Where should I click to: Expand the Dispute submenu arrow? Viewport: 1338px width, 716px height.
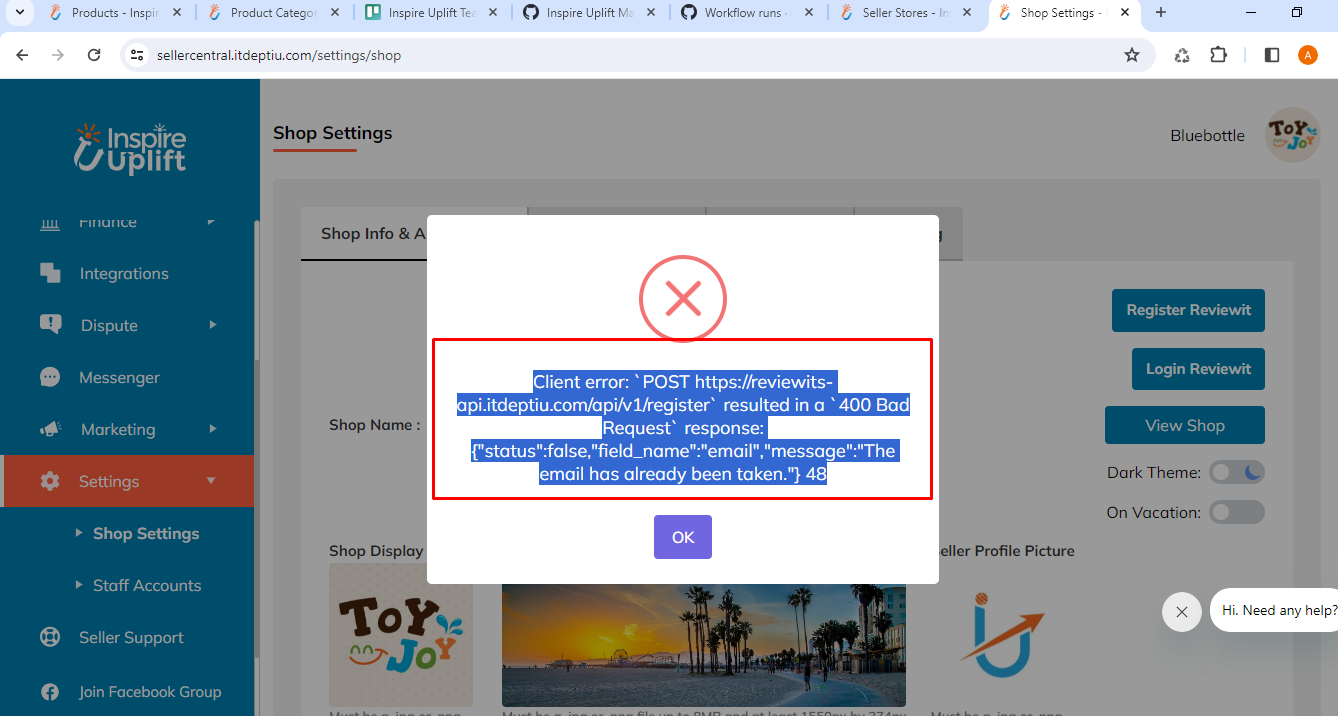point(212,325)
